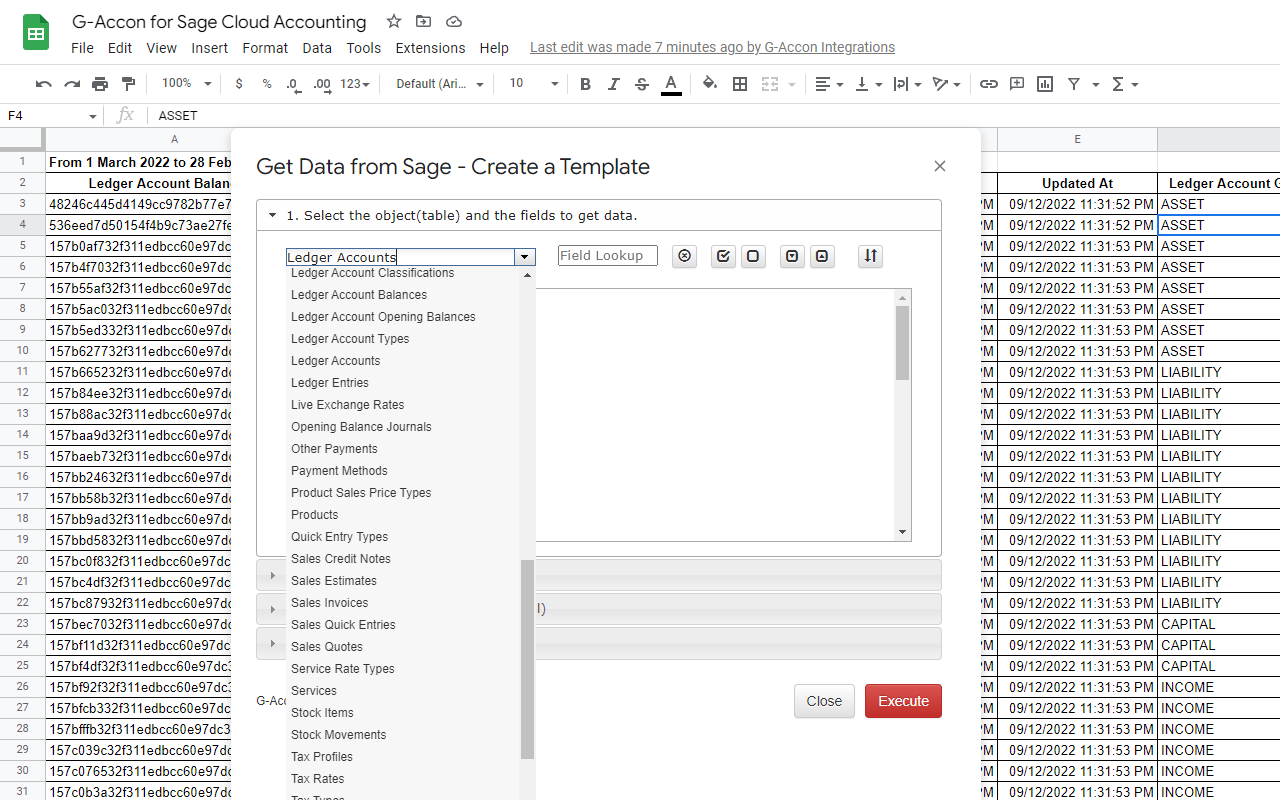The image size is (1280, 800).
Task: Open the Help menu
Action: 494,48
